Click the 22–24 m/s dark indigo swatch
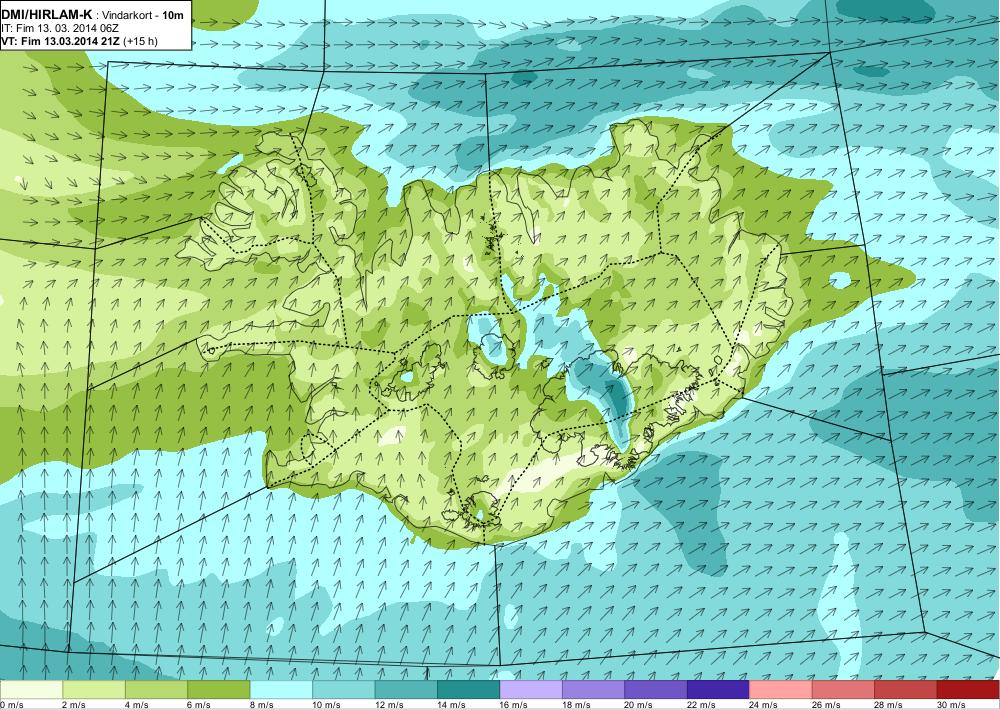 point(719,690)
